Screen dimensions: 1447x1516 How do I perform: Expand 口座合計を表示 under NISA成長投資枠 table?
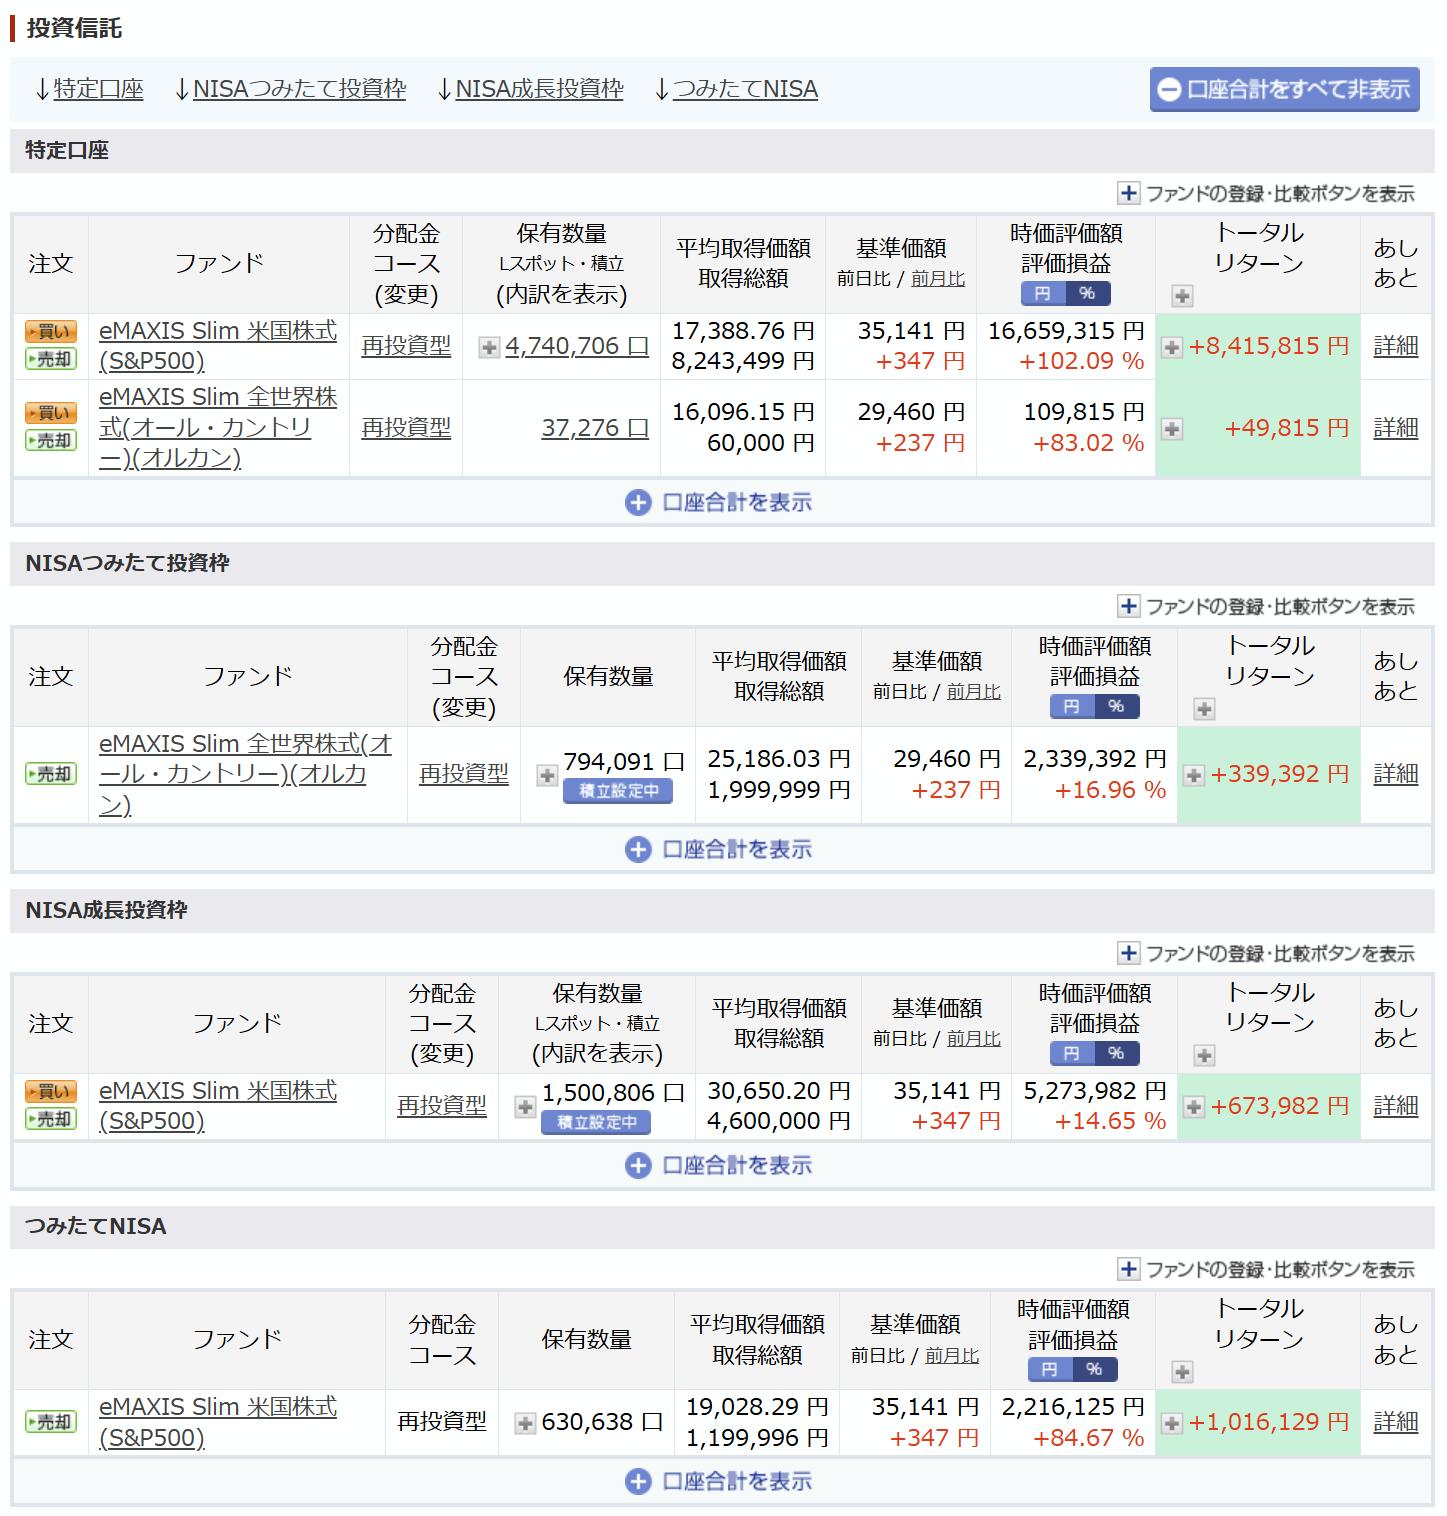(x=722, y=1165)
